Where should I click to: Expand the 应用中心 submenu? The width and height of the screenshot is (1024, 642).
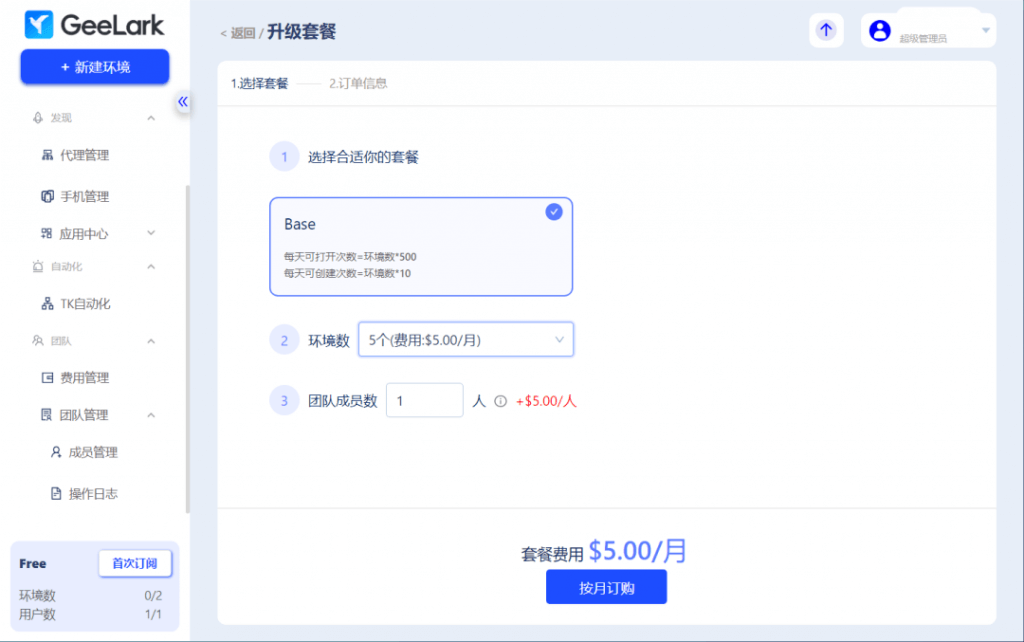click(151, 233)
